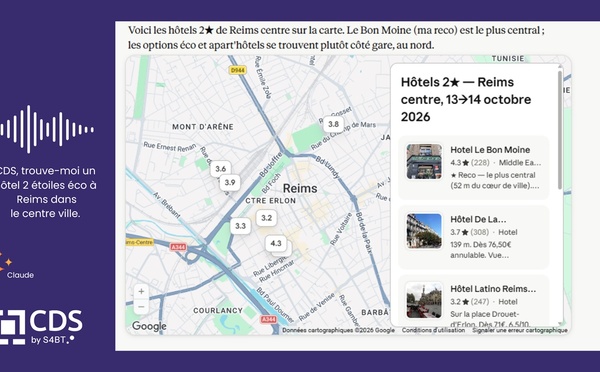
Task: Click the 3.7 (308) Hotel rating line
Action: coord(484,232)
